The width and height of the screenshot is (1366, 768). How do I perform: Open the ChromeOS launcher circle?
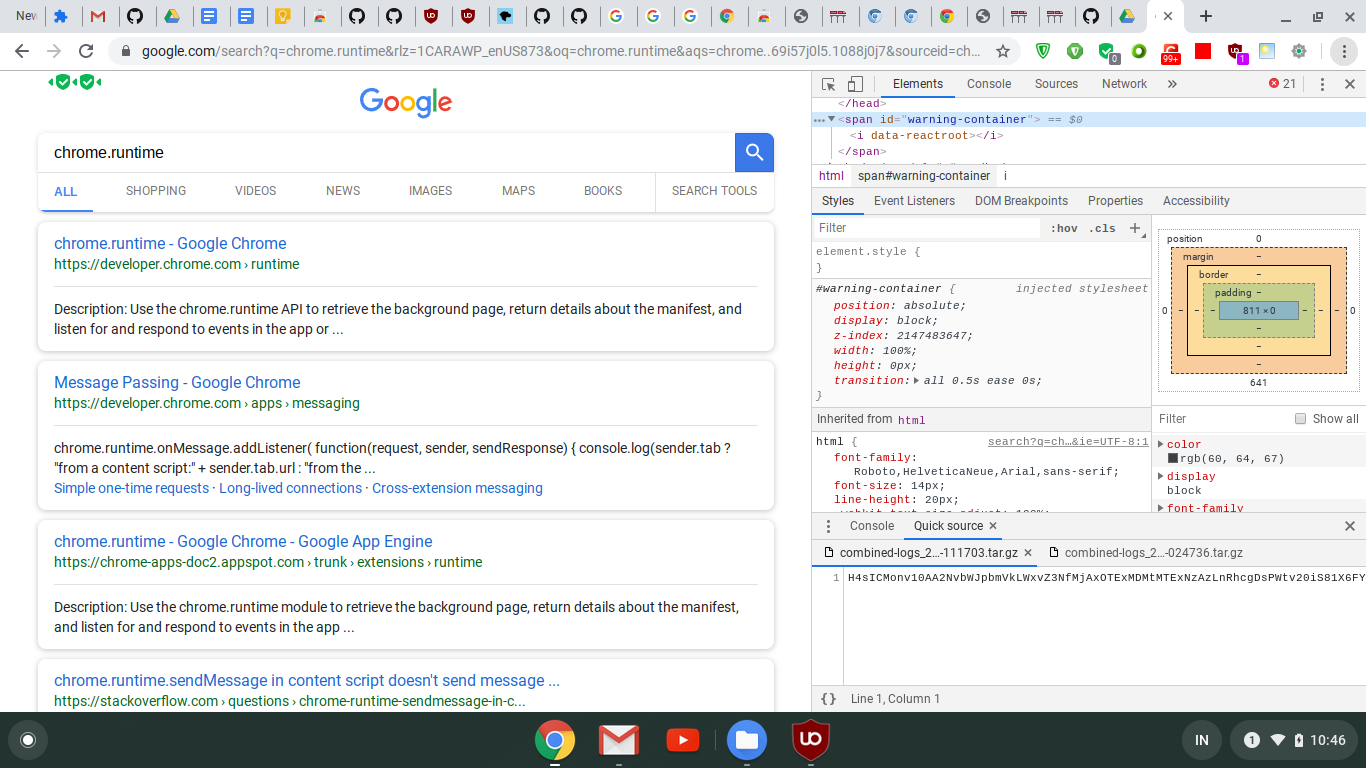(x=28, y=740)
